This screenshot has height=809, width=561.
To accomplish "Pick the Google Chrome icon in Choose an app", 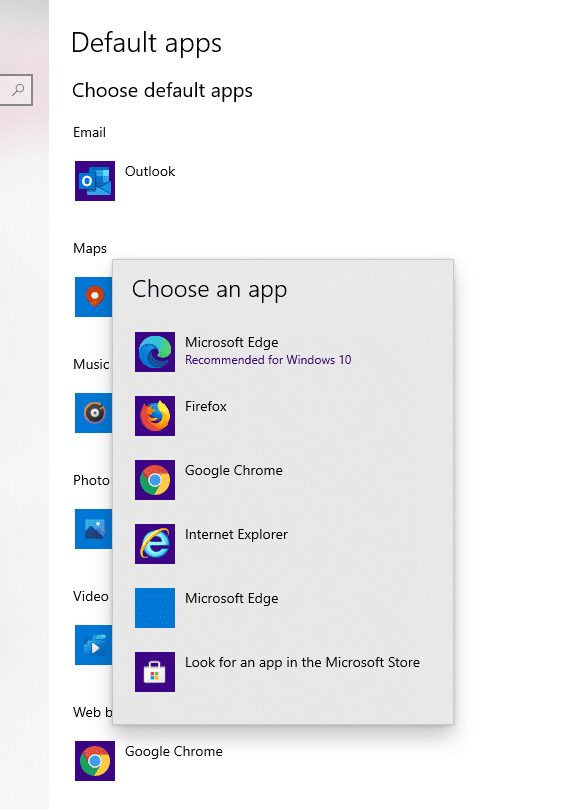I will [x=155, y=480].
